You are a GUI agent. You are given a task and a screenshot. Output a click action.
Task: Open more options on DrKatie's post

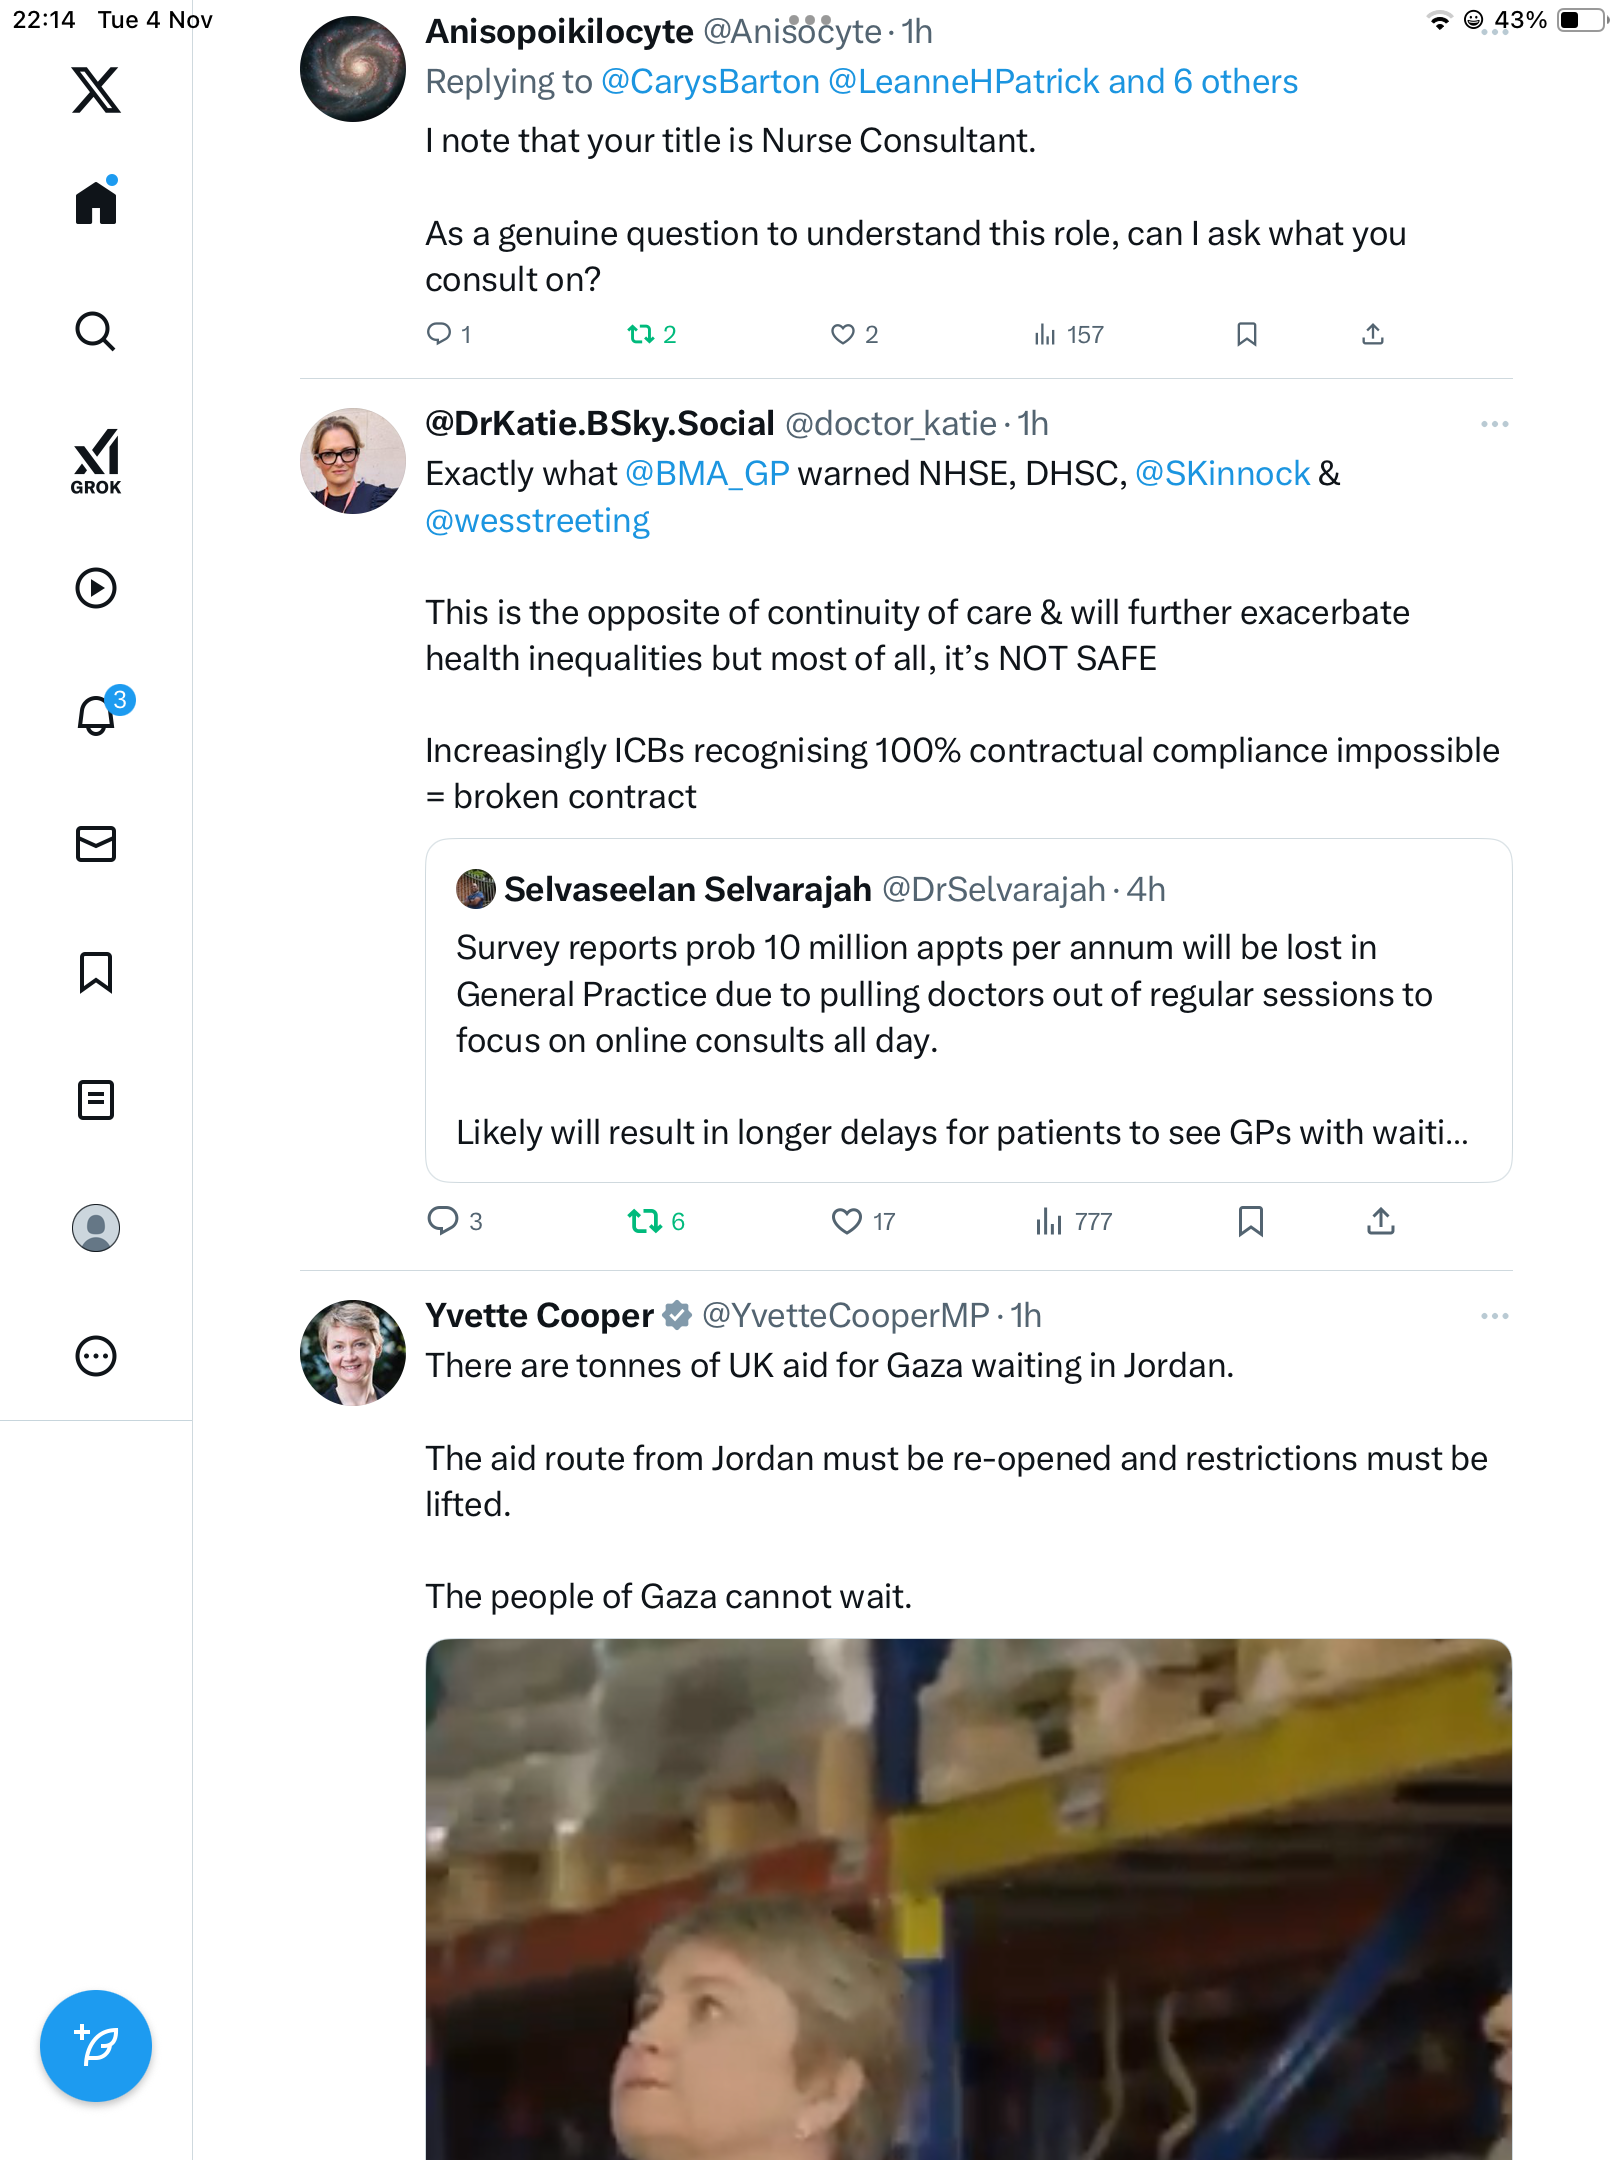pos(1494,424)
